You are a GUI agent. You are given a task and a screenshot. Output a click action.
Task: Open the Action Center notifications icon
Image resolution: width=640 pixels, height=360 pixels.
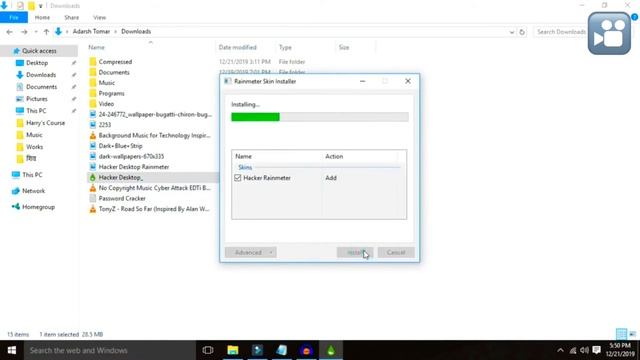[x=596, y=350]
